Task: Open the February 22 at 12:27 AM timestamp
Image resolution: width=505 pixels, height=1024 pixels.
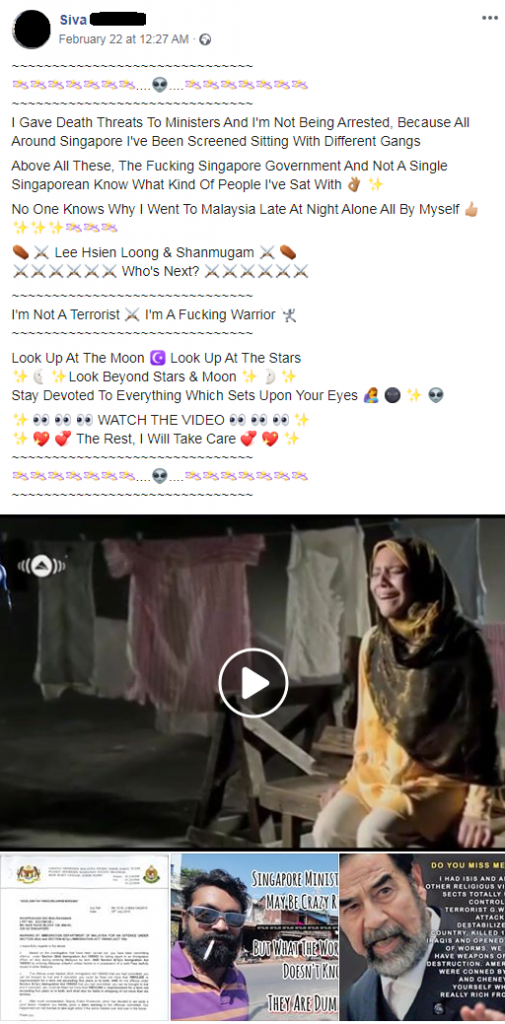Action: point(124,39)
